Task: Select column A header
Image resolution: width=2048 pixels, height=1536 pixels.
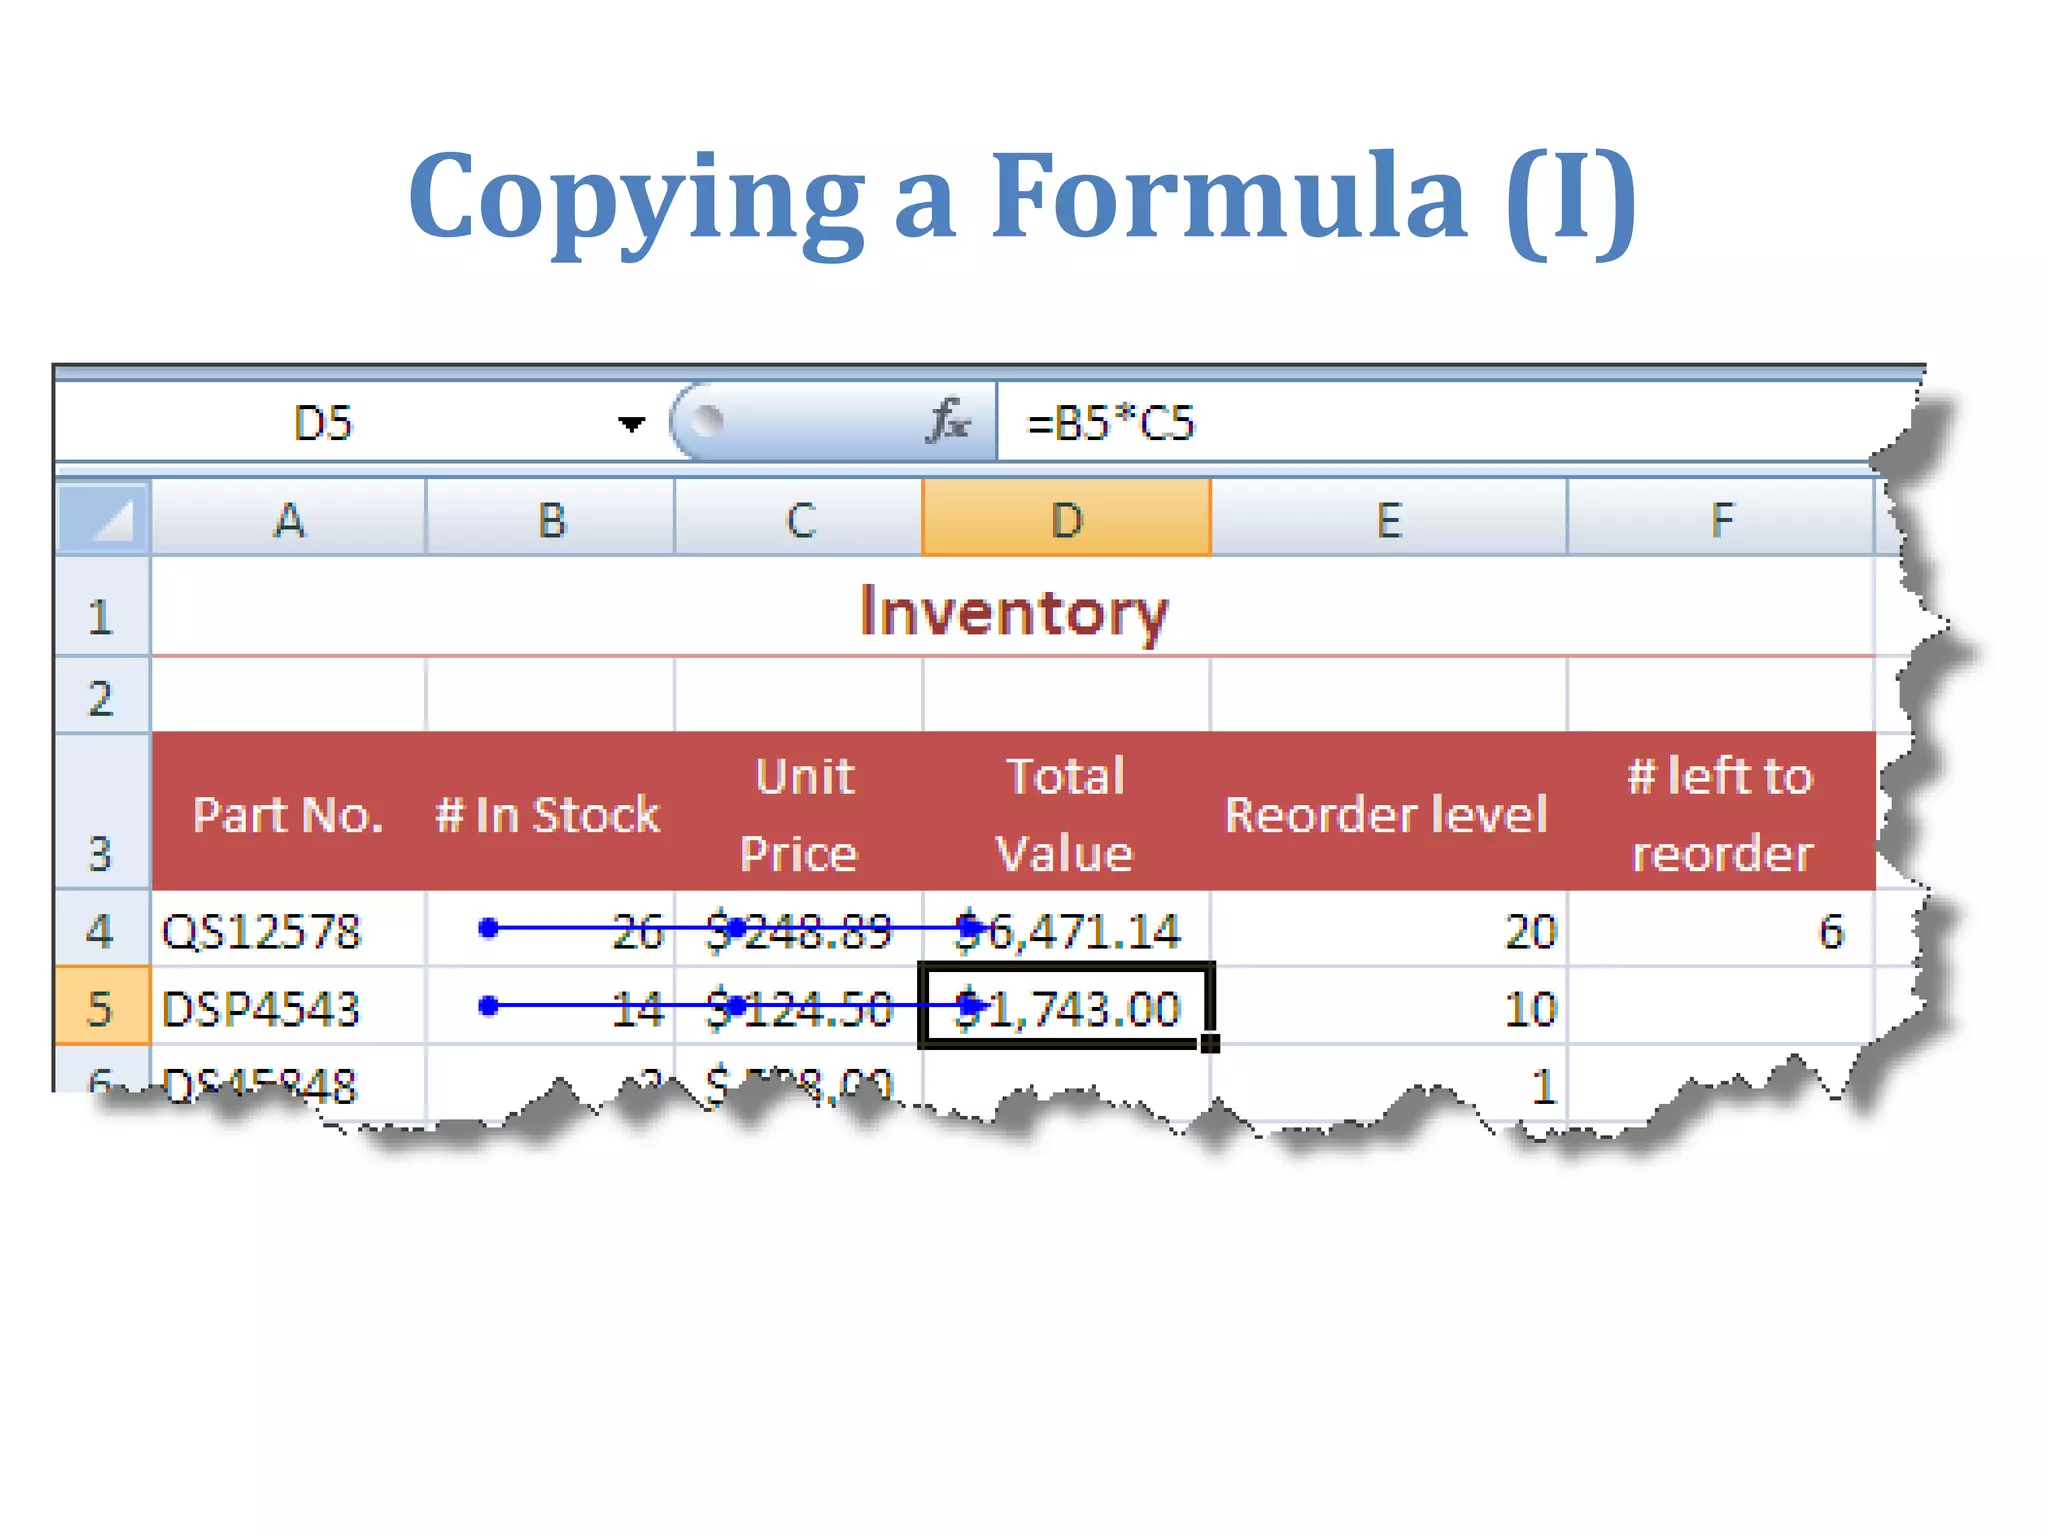Action: click(x=289, y=518)
